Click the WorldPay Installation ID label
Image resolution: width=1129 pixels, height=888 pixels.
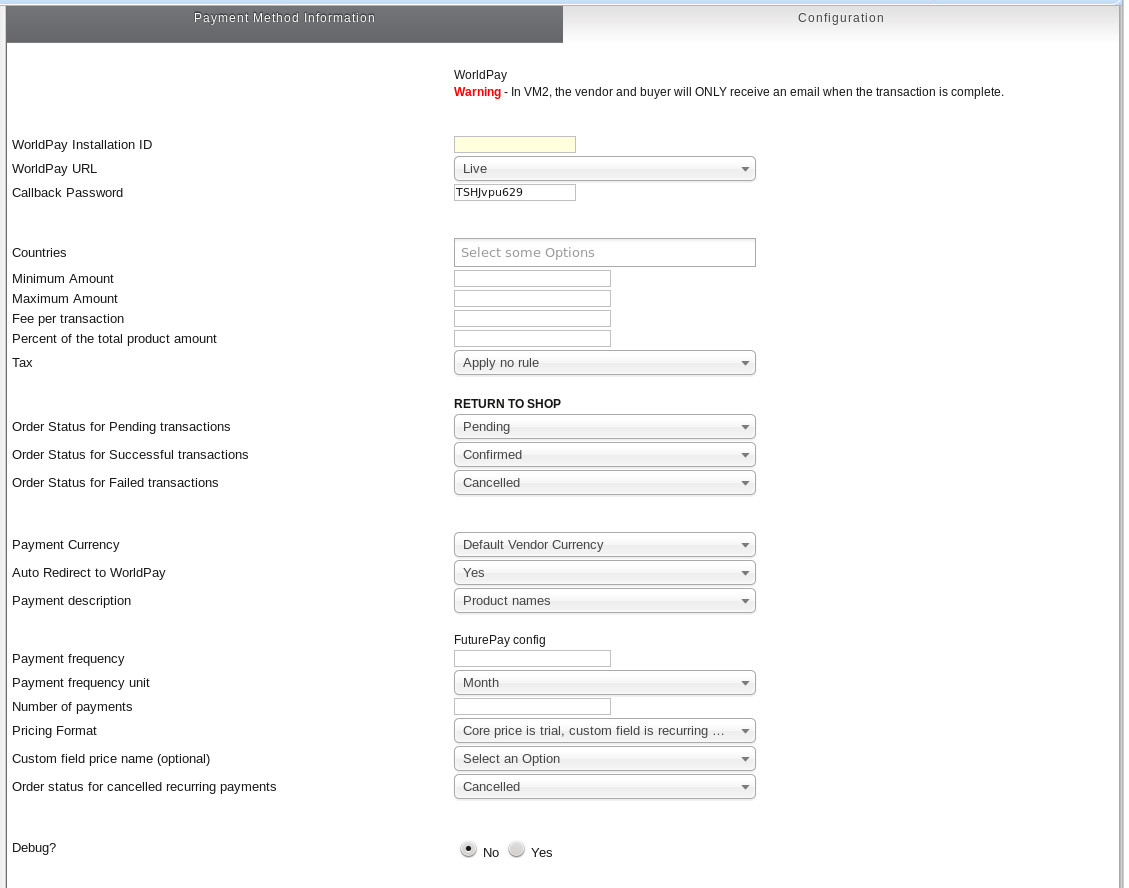coord(82,145)
